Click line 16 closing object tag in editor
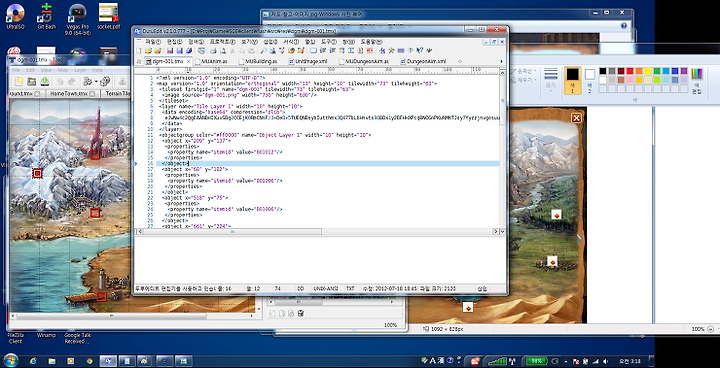This screenshot has height=368, width=720. (x=174, y=164)
